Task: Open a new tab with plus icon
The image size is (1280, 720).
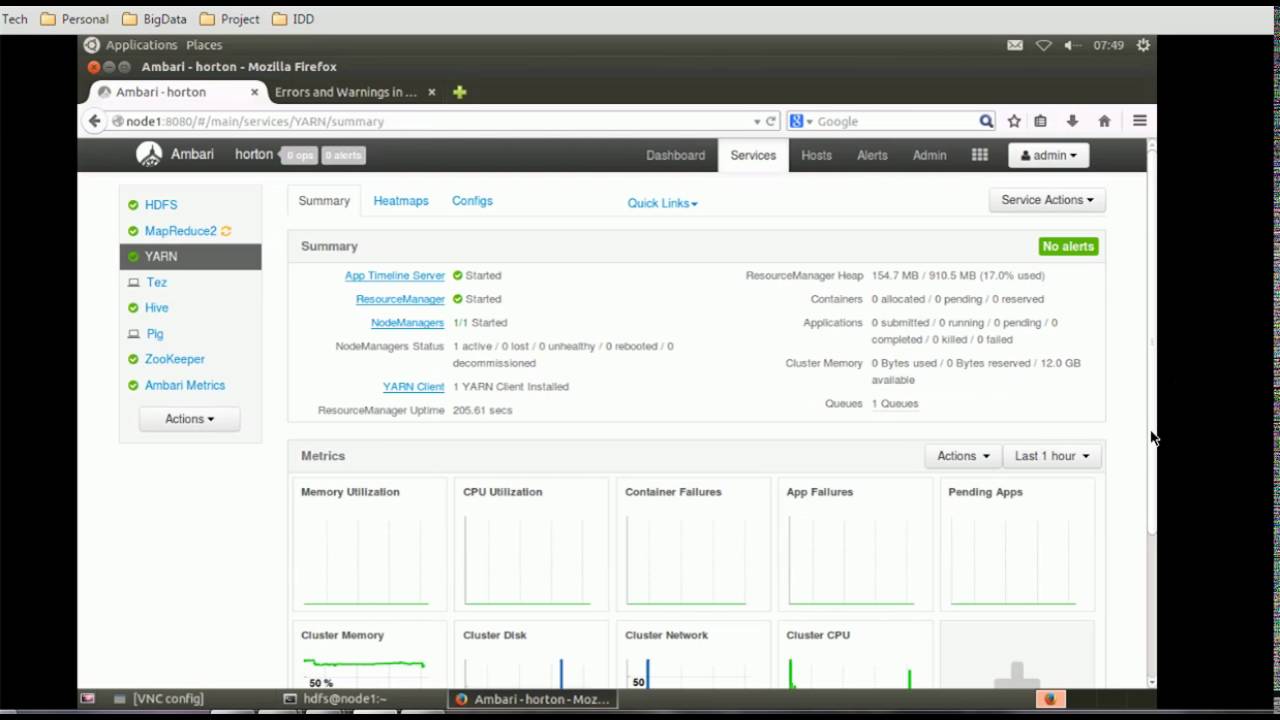Action: (459, 92)
